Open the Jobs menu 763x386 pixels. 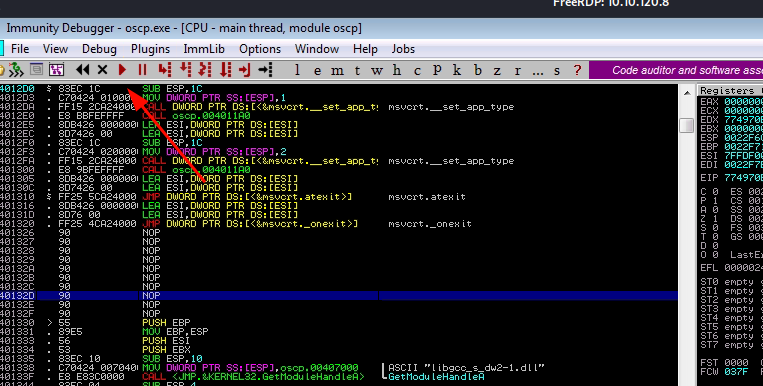click(403, 49)
